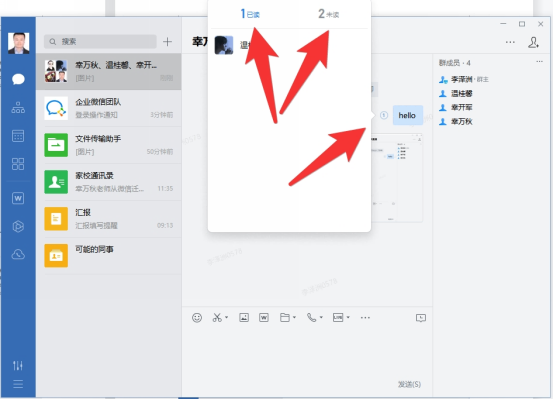This screenshot has width=554, height=399.
Task: Open the Meeting hexagon play icon
Action: point(18,226)
